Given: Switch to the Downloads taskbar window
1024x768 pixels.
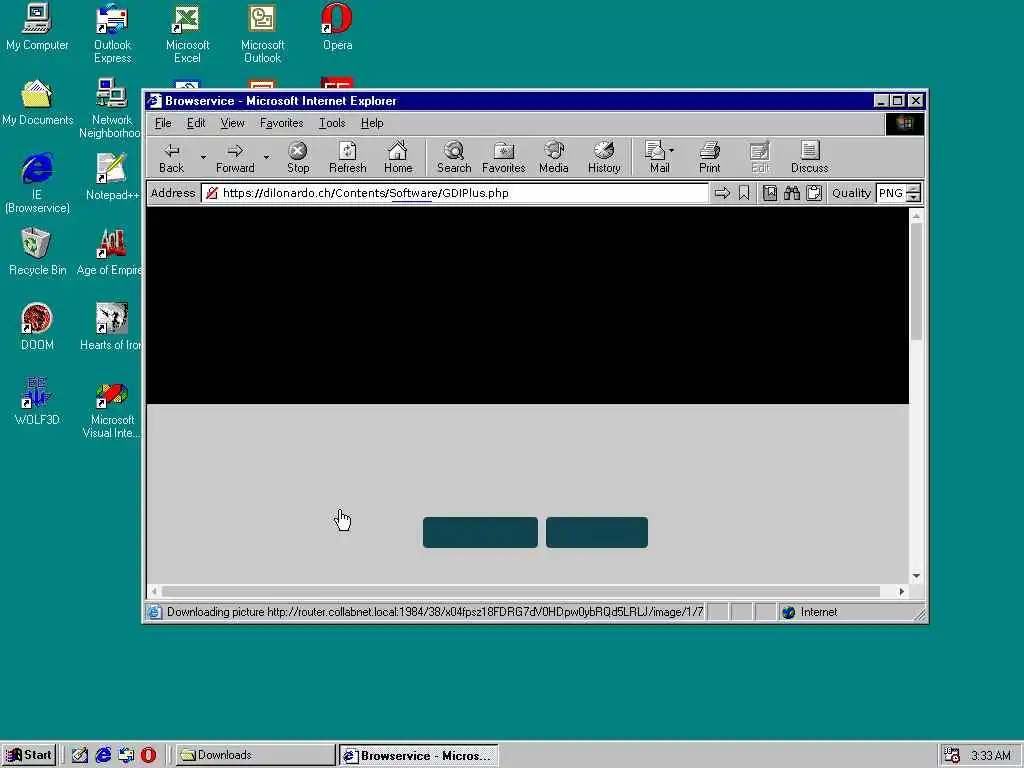Looking at the screenshot, I should [x=255, y=755].
